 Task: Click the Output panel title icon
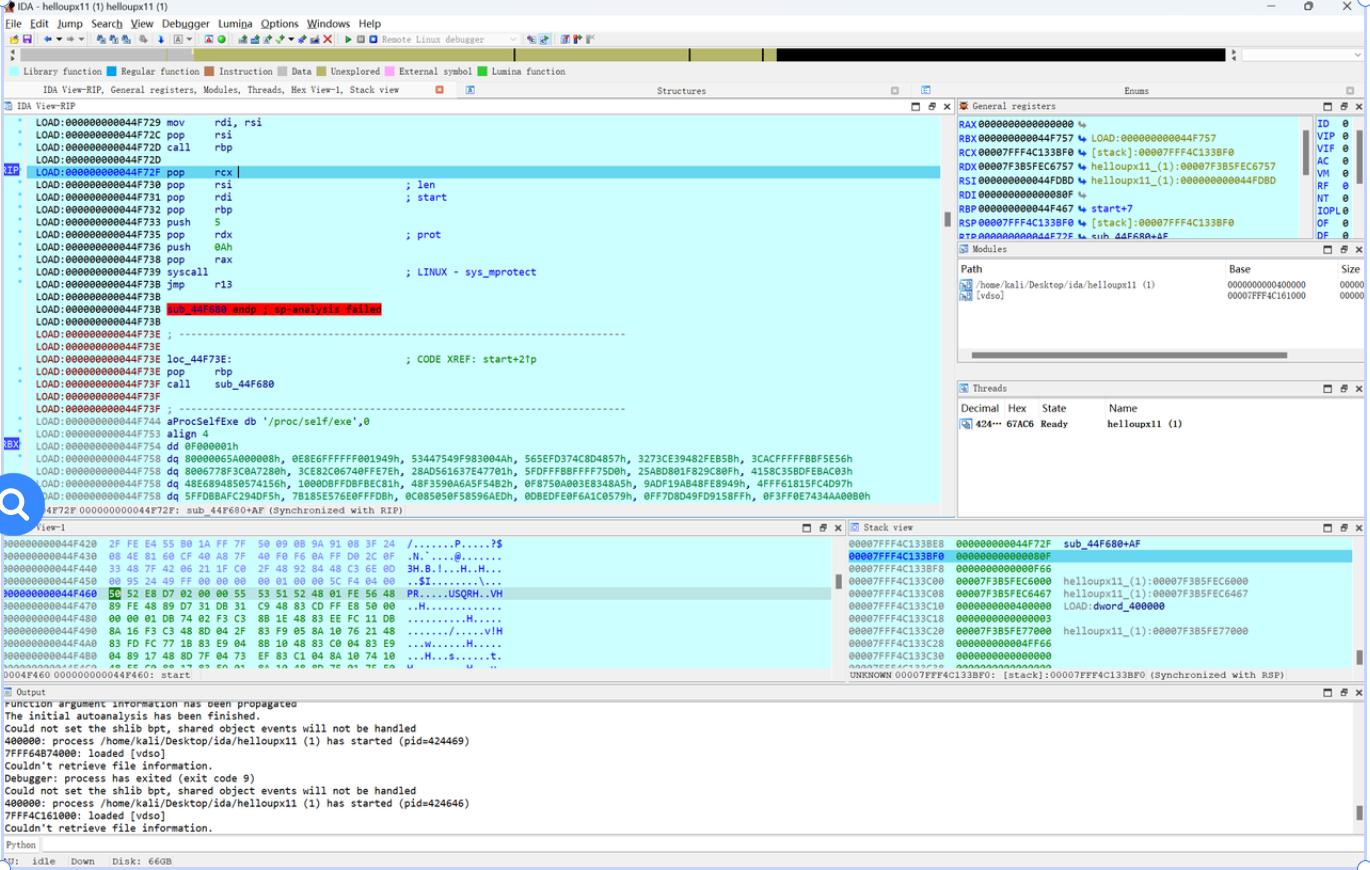[x=9, y=692]
